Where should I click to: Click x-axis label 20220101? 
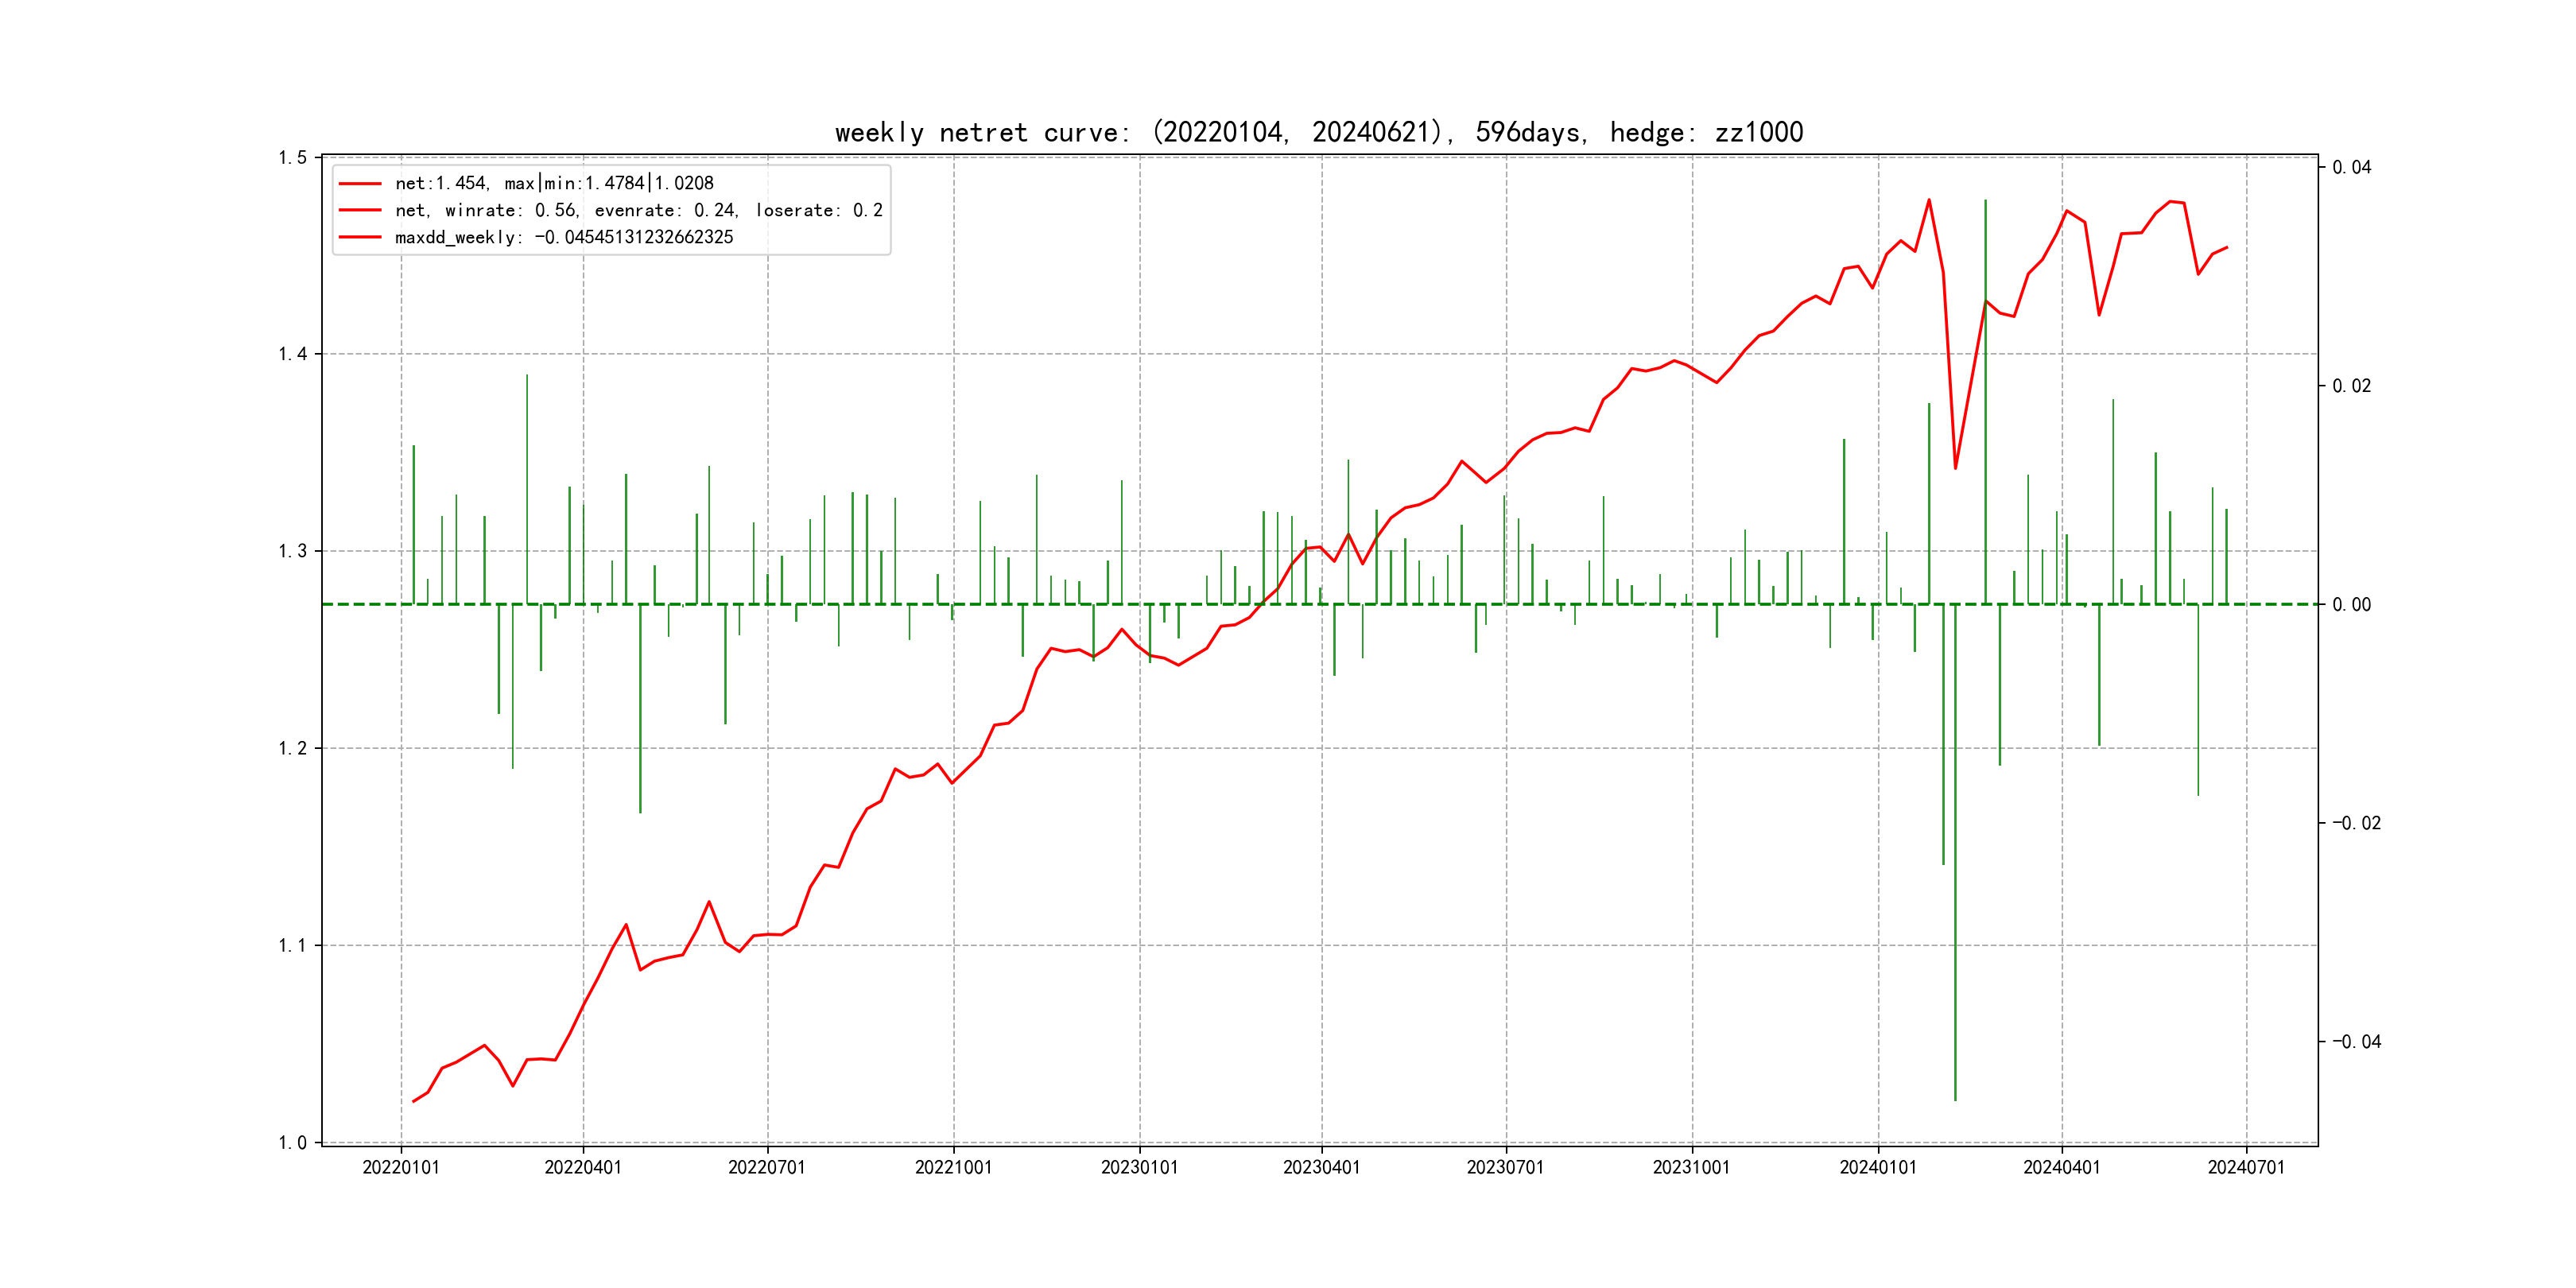tap(401, 1167)
